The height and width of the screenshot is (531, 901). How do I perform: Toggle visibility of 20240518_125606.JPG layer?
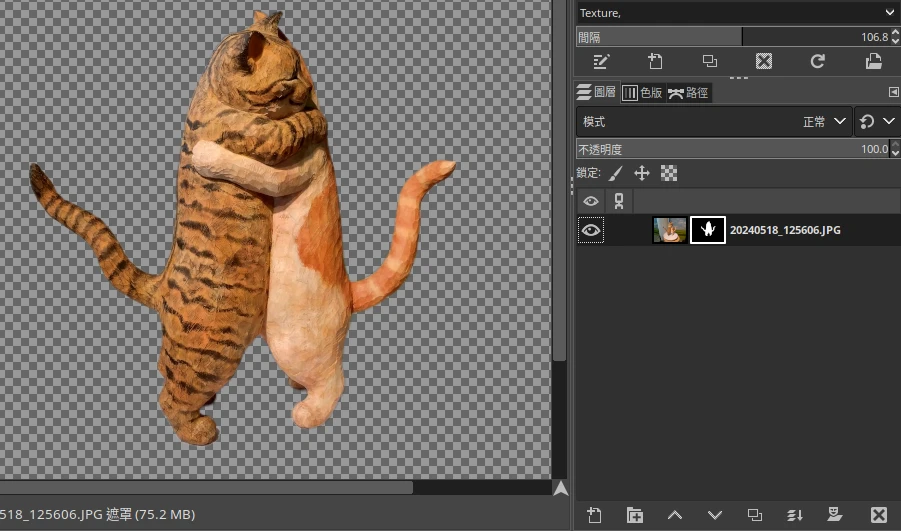591,231
